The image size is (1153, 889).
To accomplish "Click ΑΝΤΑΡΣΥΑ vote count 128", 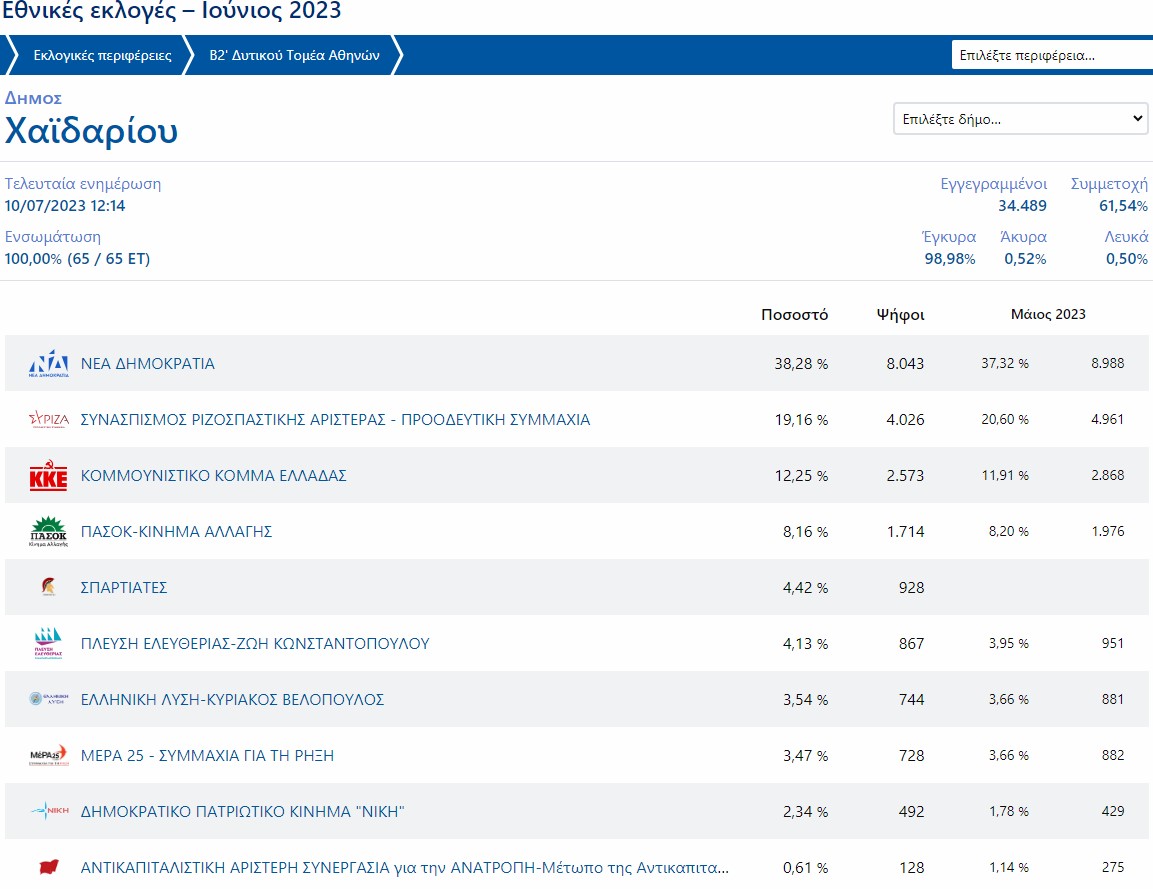I will click(x=911, y=868).
